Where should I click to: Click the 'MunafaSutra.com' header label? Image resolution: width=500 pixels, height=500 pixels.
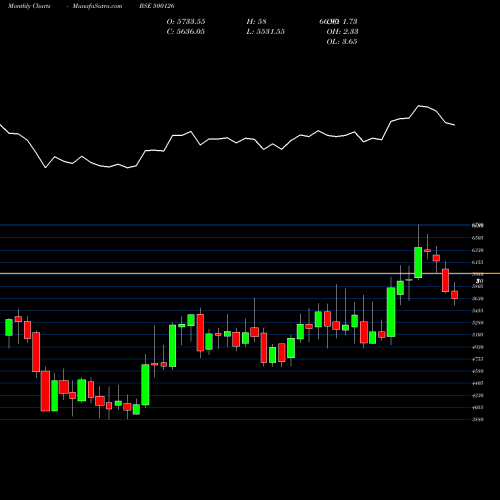(x=97, y=6)
